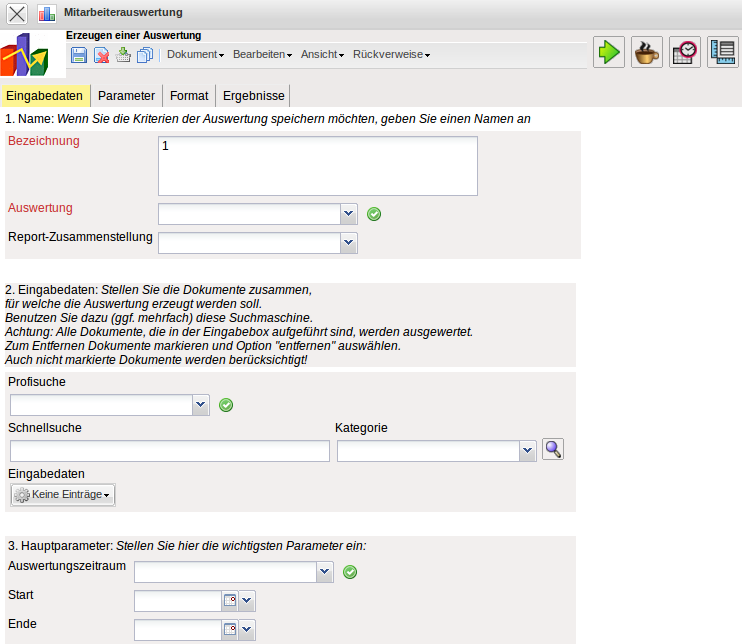Open the Dokument menu
This screenshot has height=644, width=742.
pyautogui.click(x=195, y=55)
